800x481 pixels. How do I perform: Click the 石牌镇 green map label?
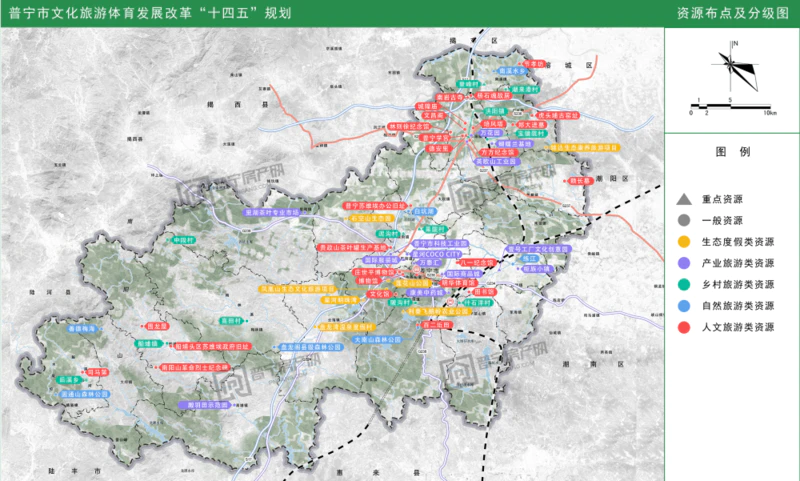click(150, 343)
